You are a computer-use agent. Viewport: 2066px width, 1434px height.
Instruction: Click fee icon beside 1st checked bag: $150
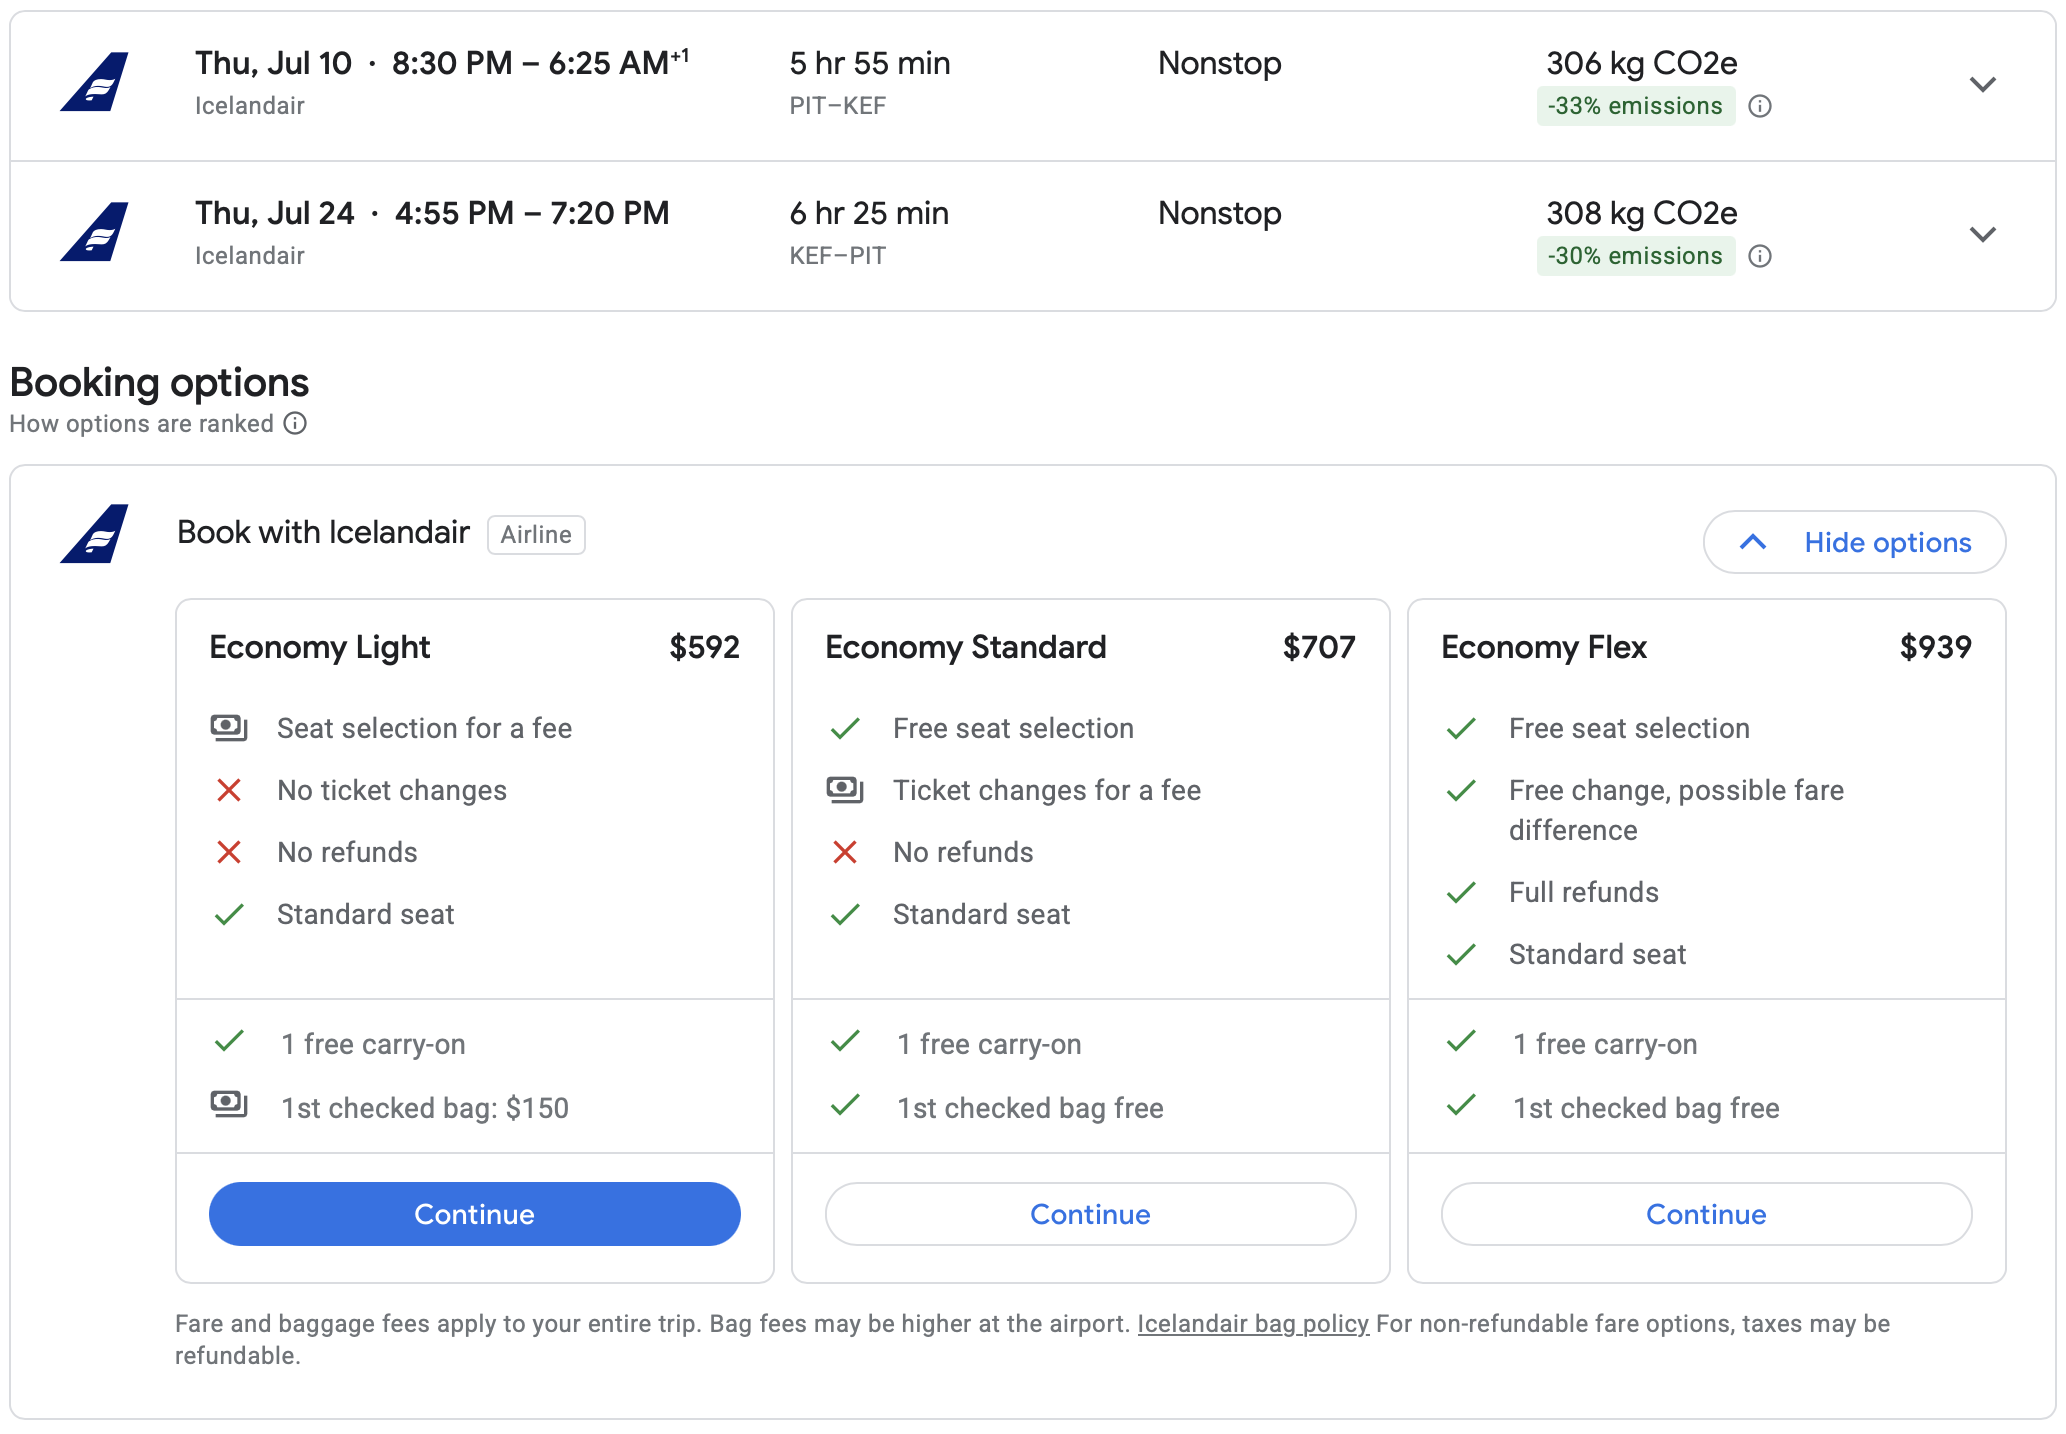[x=229, y=1105]
